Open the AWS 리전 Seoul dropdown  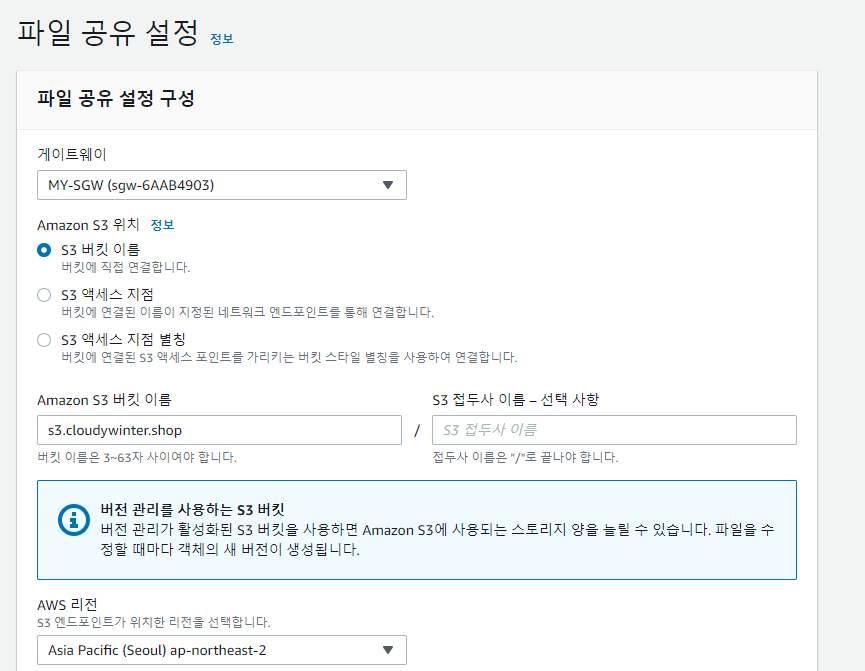[x=222, y=650]
